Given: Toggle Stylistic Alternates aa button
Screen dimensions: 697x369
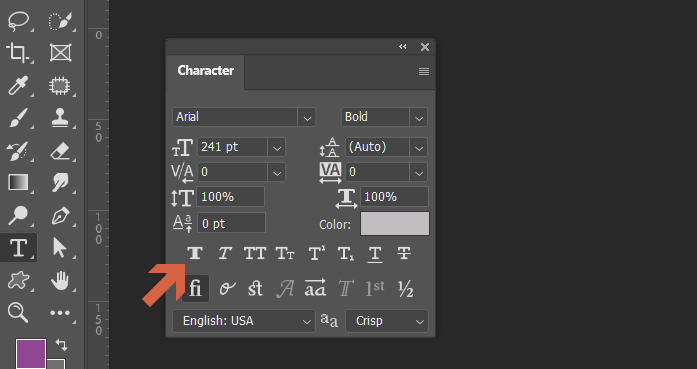Looking at the screenshot, I should pyautogui.click(x=315, y=288).
